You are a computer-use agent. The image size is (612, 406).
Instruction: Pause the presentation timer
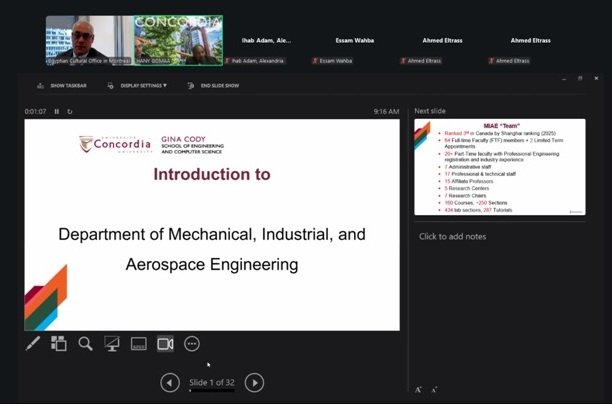[x=57, y=112]
